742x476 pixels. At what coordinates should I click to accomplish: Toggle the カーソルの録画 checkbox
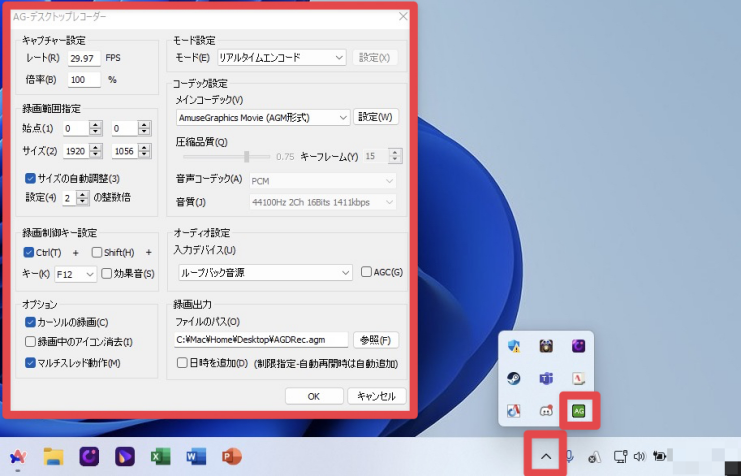click(x=30, y=322)
